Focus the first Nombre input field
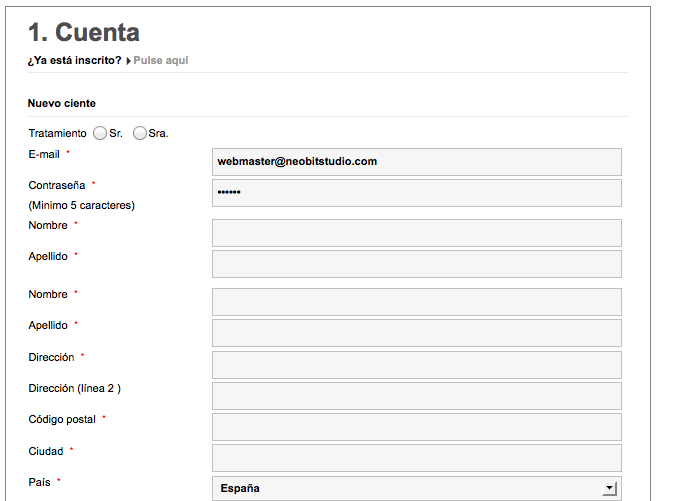 click(416, 233)
